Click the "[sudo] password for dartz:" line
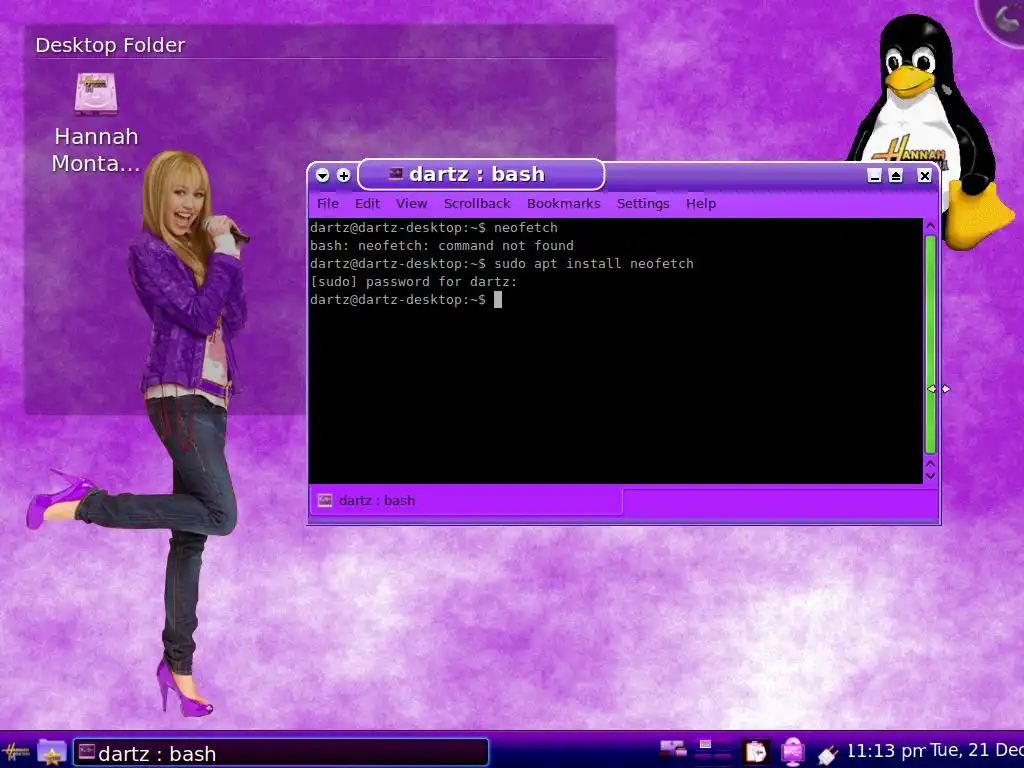This screenshot has width=1024, height=768. (x=413, y=281)
